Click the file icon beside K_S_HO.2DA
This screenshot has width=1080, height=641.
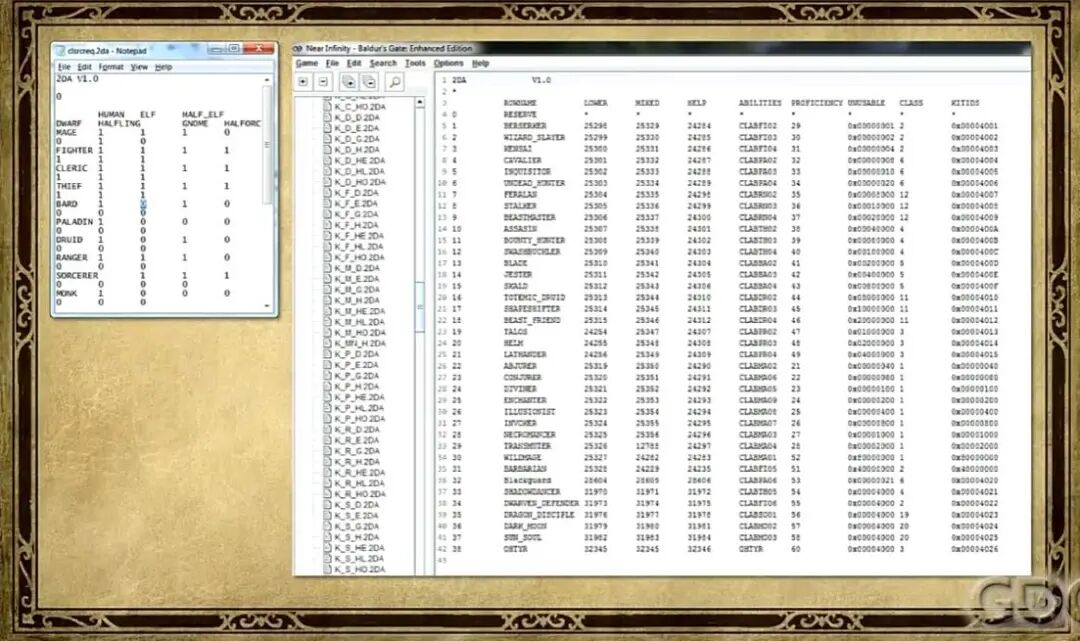click(x=328, y=569)
